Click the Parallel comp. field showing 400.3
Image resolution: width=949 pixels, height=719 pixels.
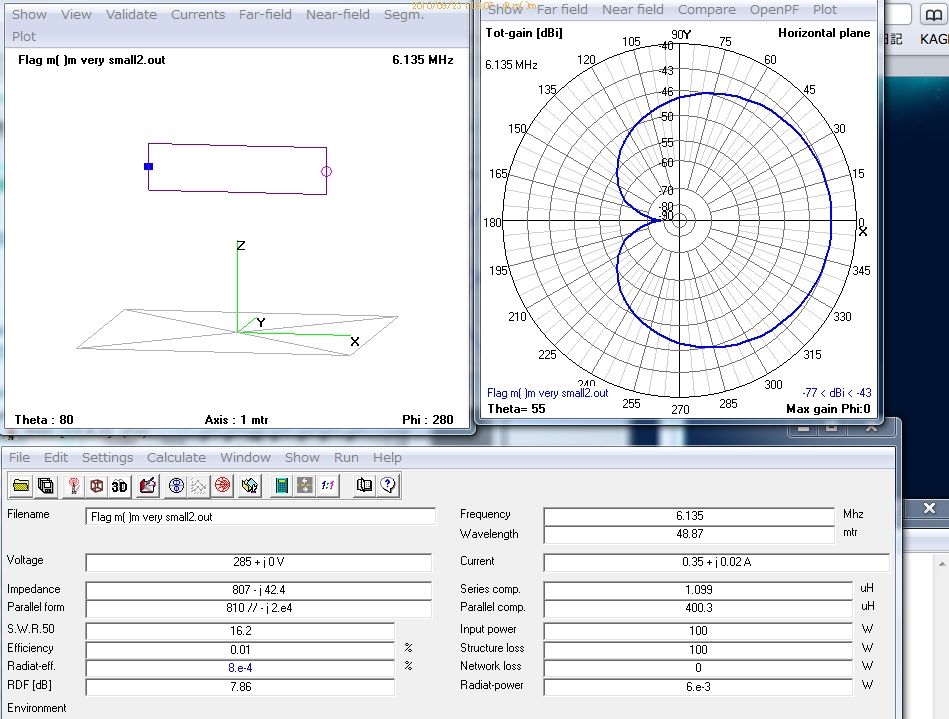click(x=698, y=608)
